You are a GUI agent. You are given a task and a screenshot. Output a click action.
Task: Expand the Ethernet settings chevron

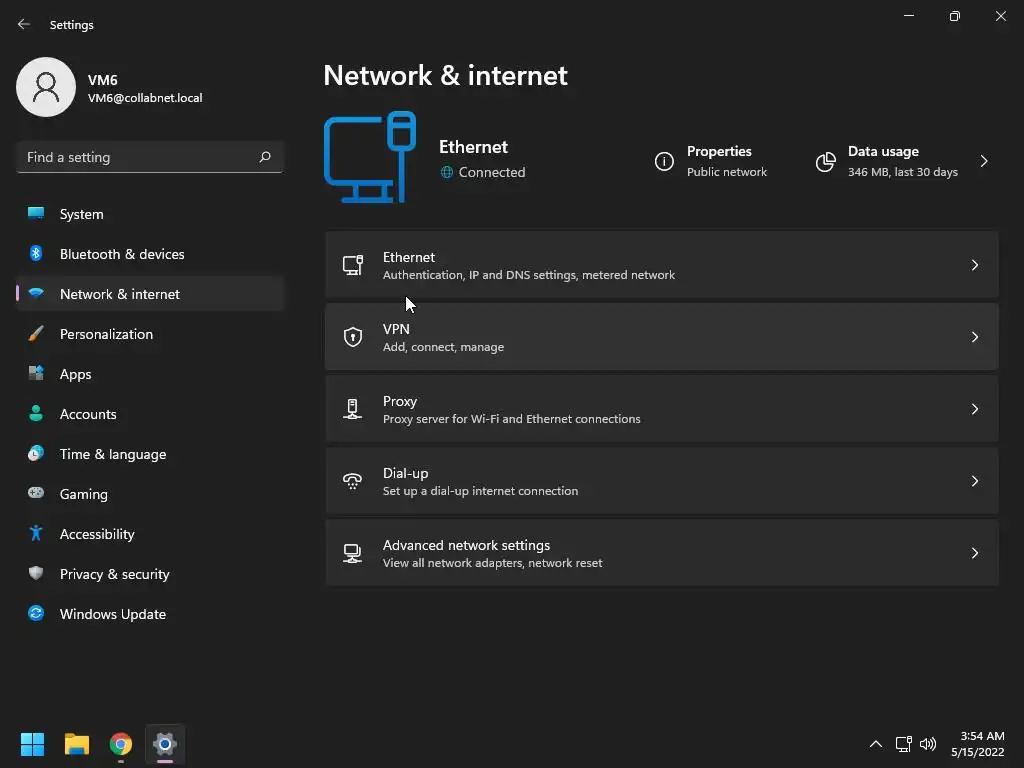975,265
